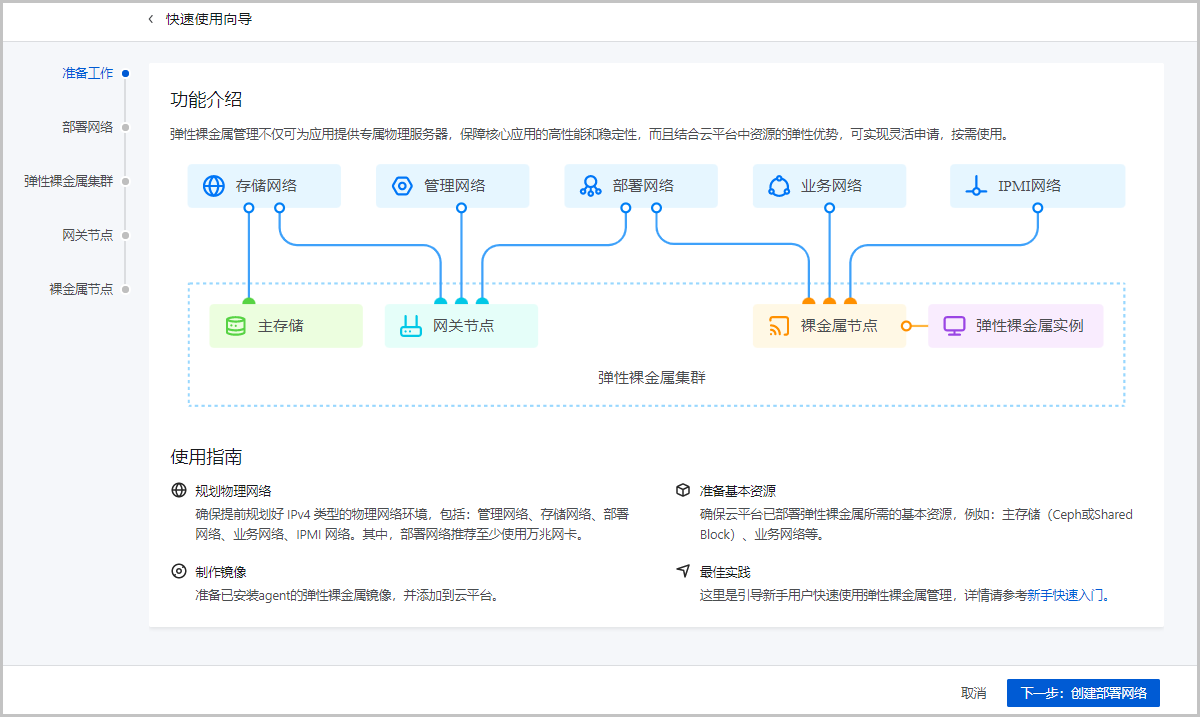Go to the 部署网络 wizard step
The image size is (1200, 717).
(x=88, y=127)
